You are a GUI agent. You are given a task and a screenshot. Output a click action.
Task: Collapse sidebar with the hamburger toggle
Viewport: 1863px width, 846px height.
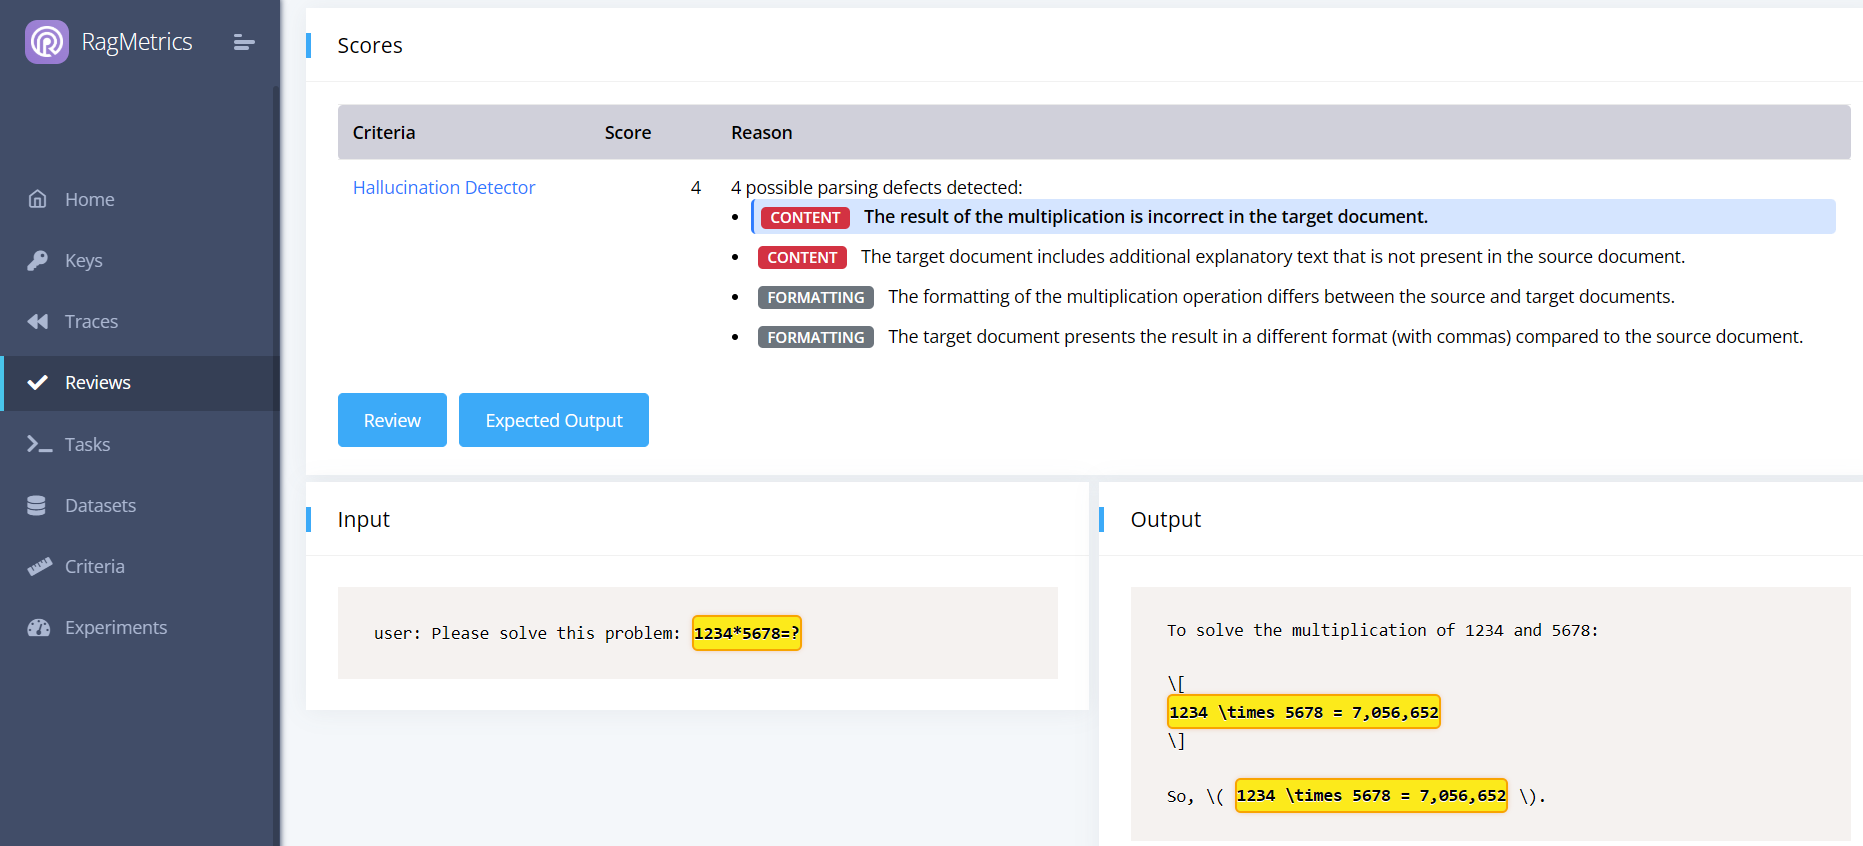pos(244,42)
